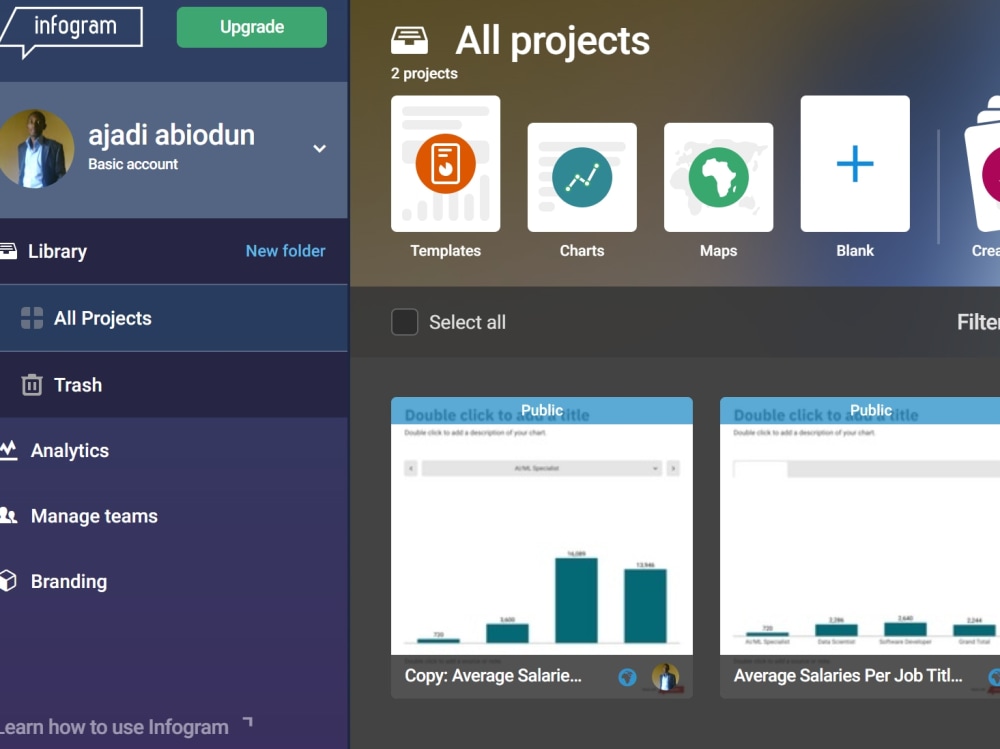
Task: Click the orange Templates icon
Action: (446, 164)
